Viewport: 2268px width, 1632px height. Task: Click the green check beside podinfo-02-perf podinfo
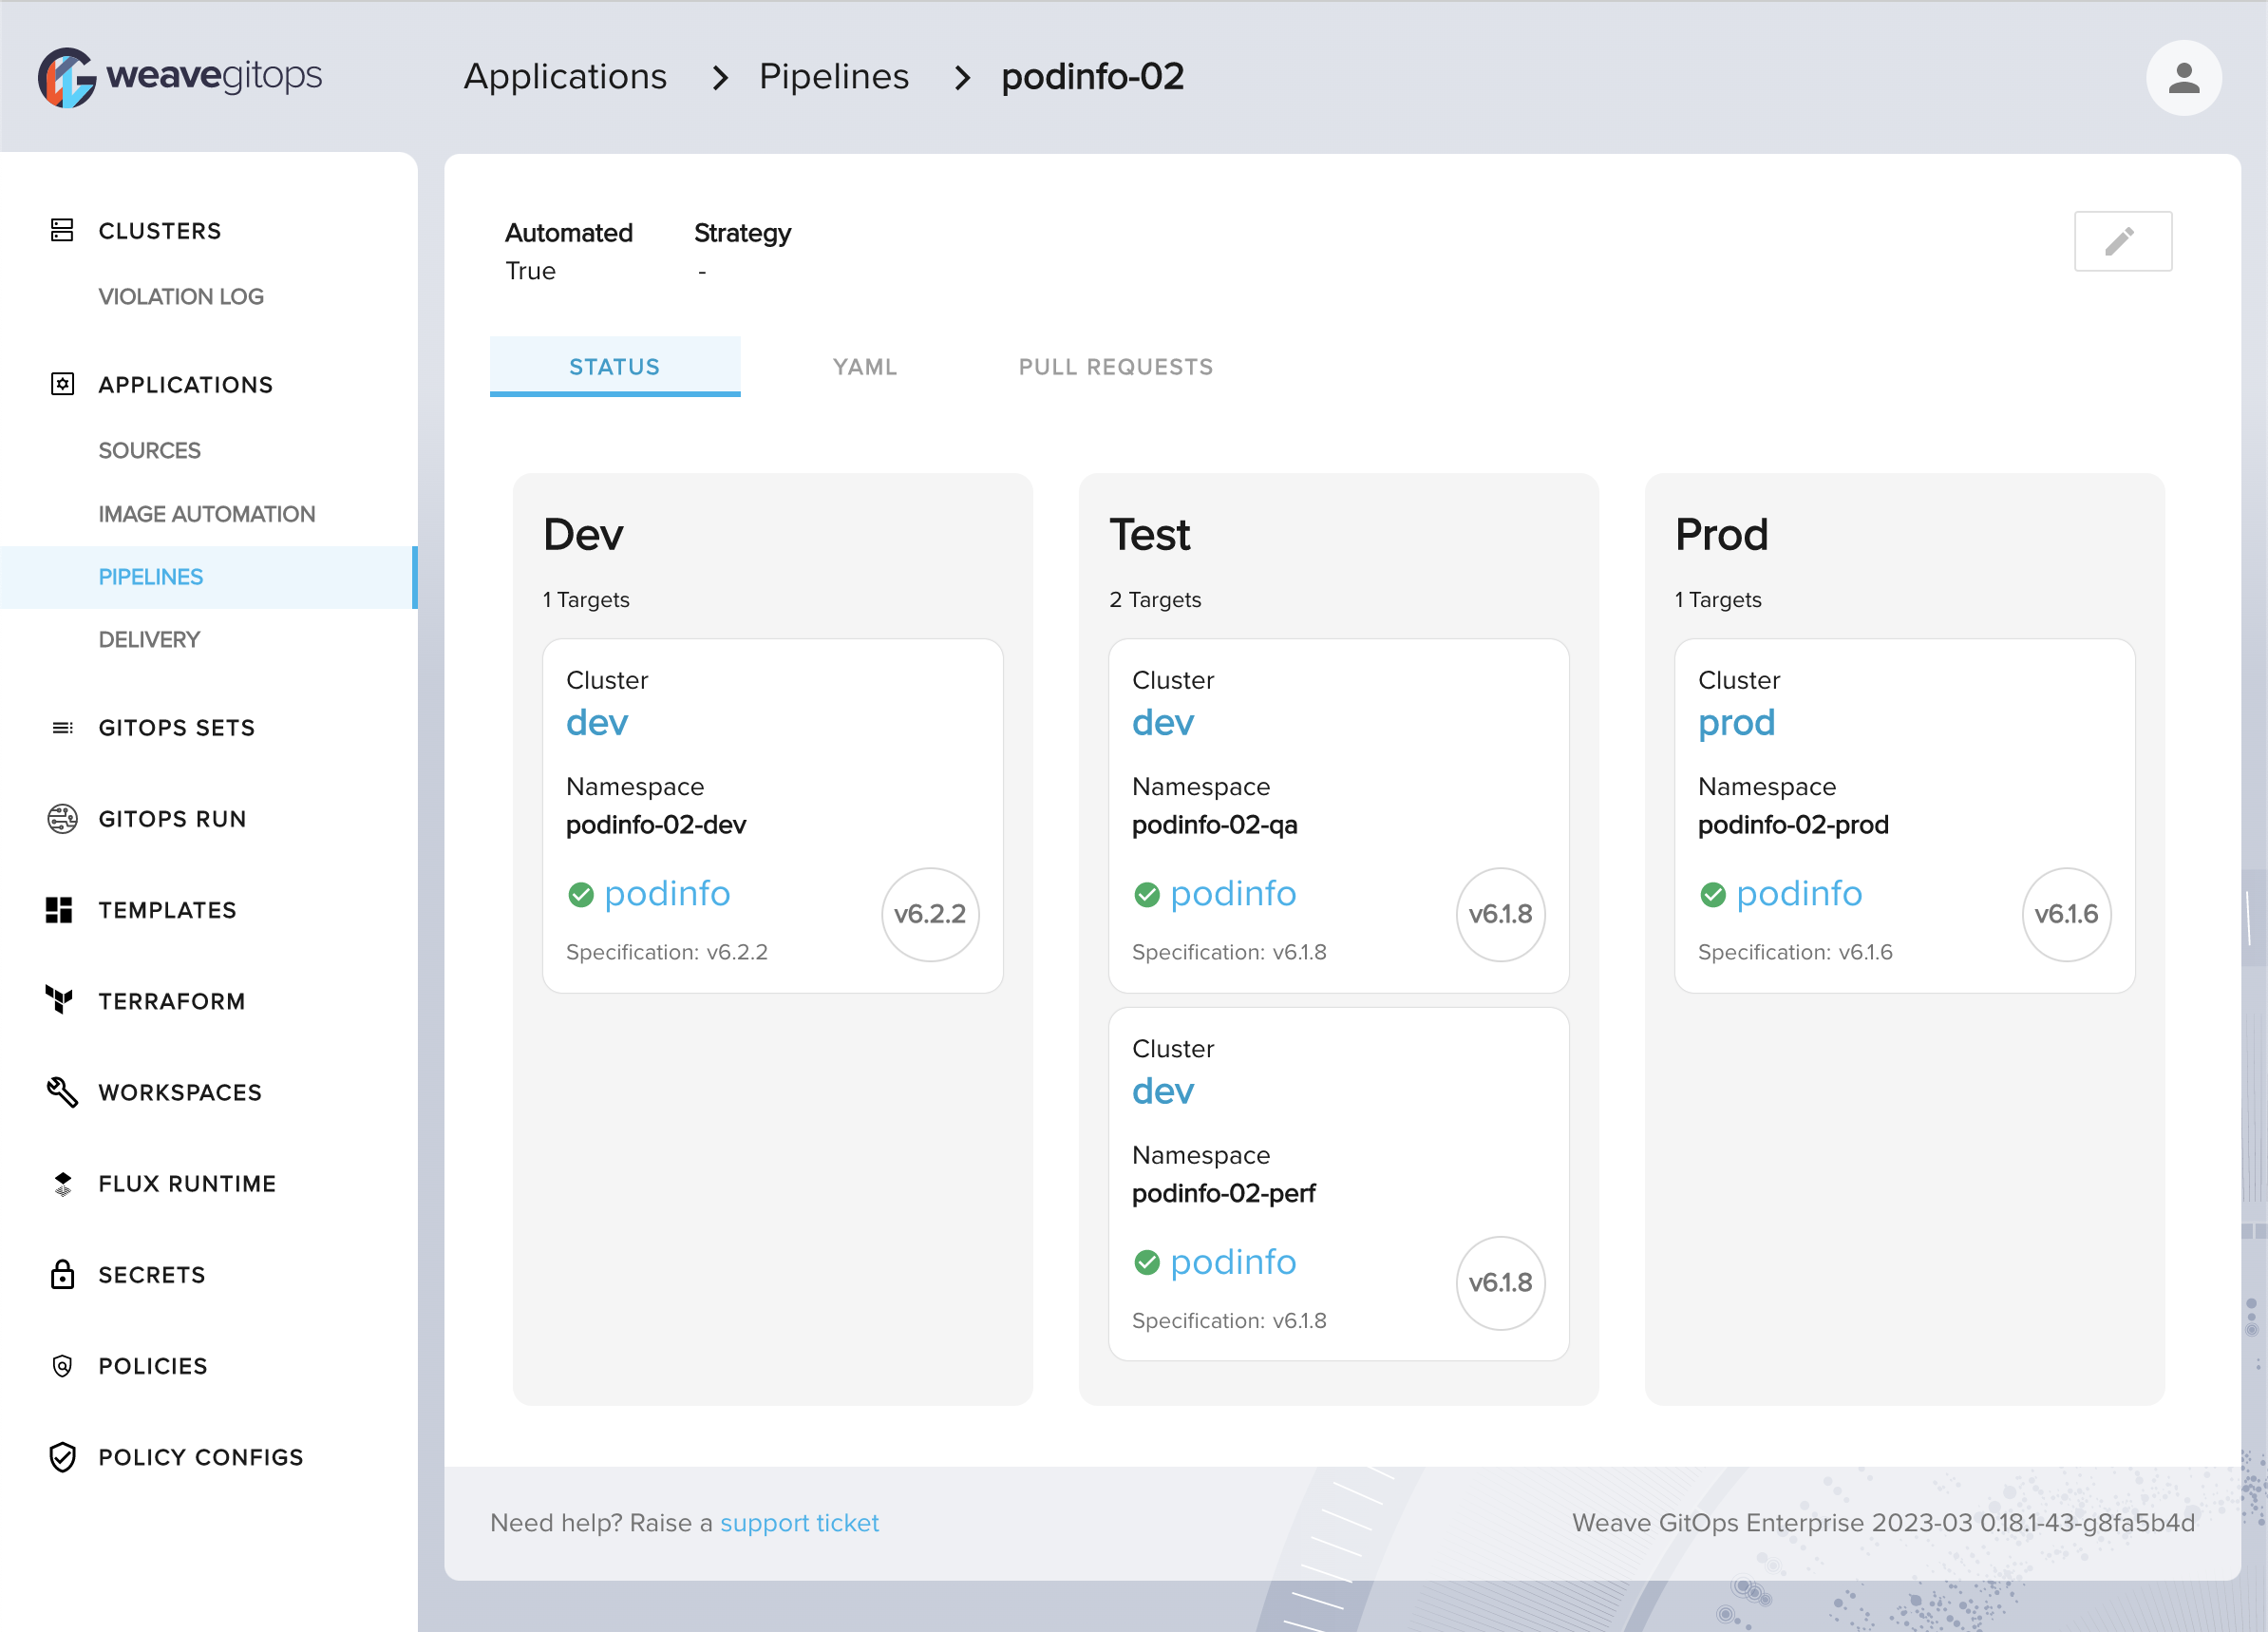point(1147,1263)
